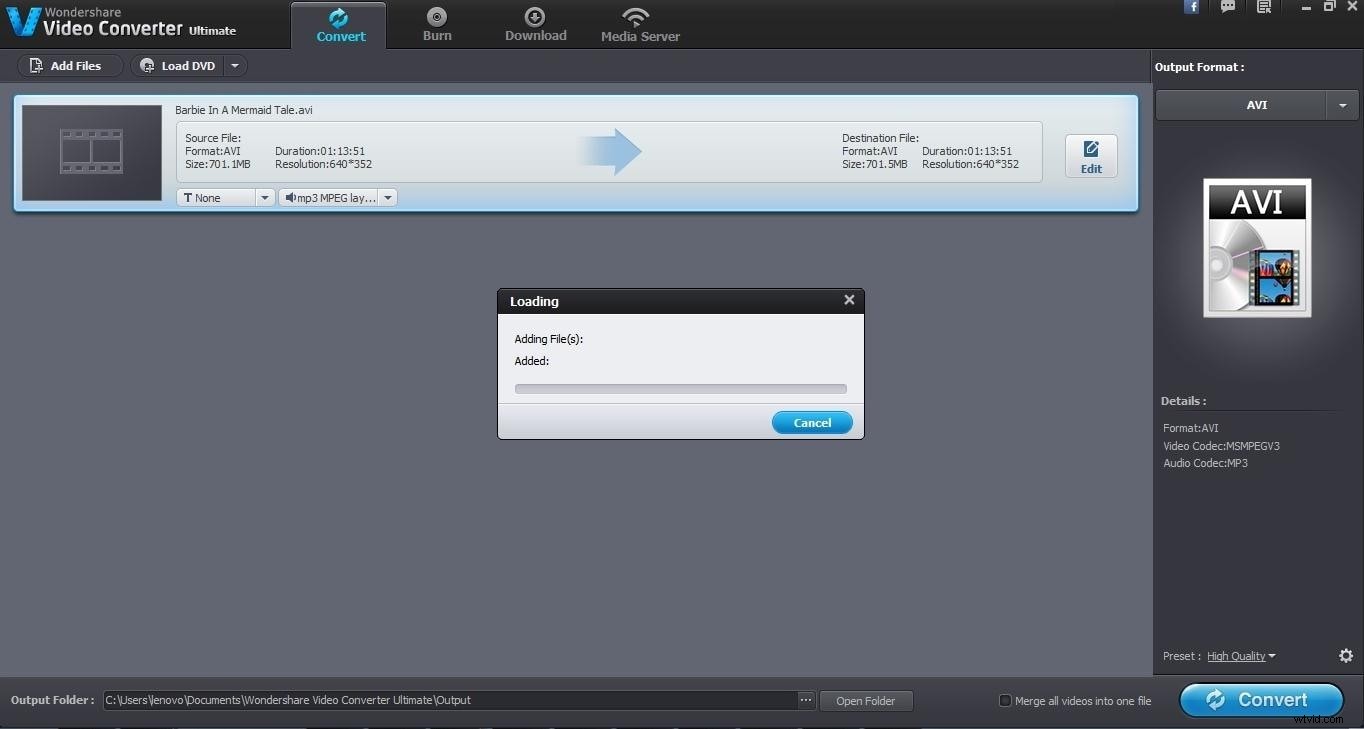Screen dimensions: 1364x729
Task: Expand the mp3 MPEG audio track dropdown
Action: tap(387, 197)
